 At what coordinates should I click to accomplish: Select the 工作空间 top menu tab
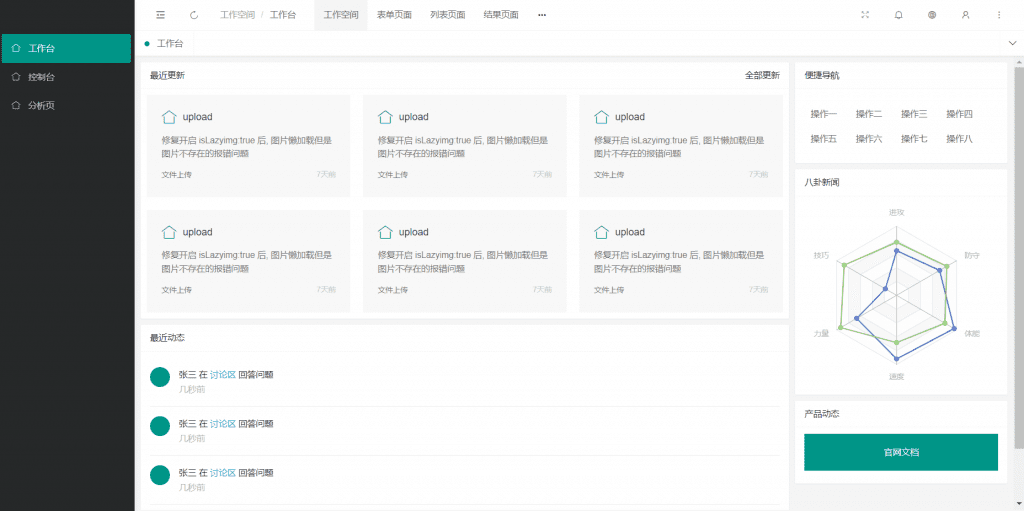point(341,15)
